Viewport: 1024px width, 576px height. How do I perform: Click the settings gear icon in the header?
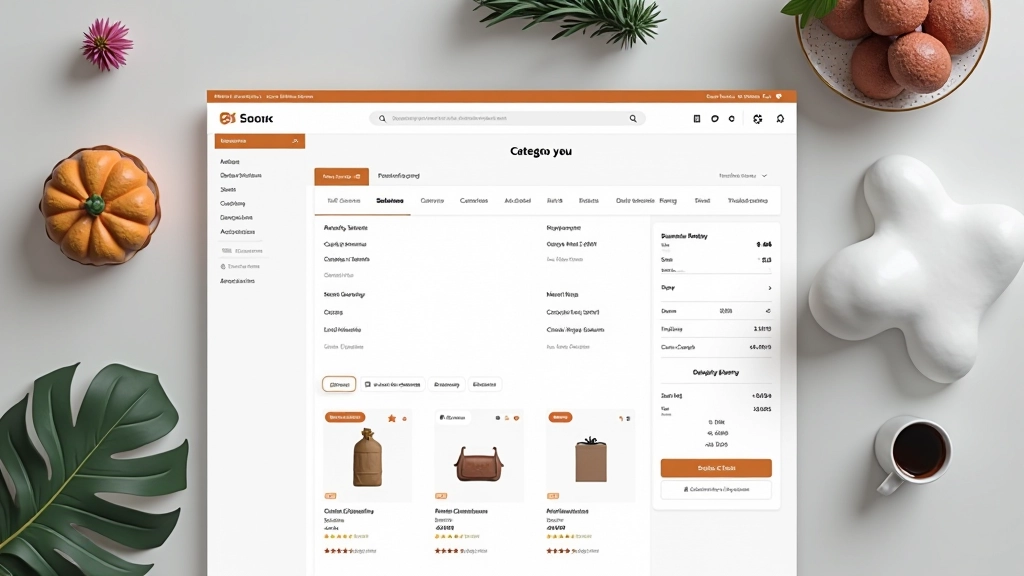757,119
